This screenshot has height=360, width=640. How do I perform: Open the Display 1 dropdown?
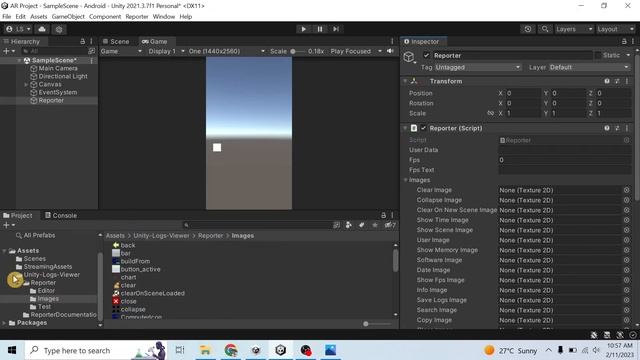click(x=167, y=51)
